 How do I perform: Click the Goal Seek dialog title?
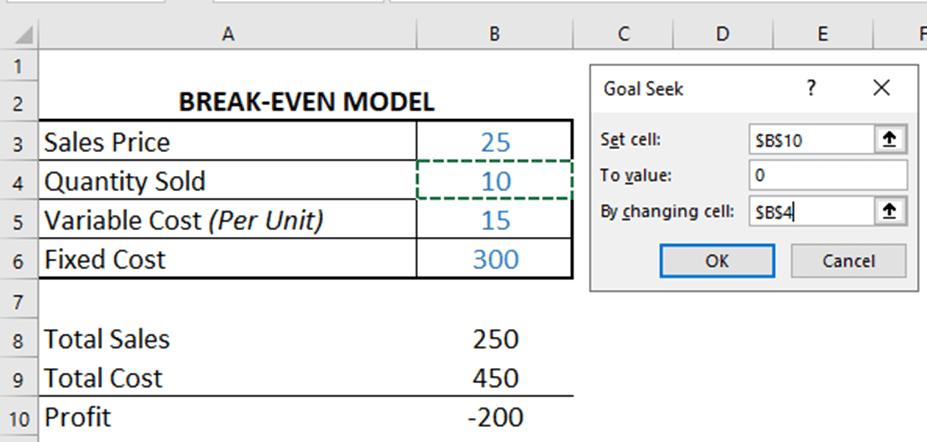tap(643, 89)
